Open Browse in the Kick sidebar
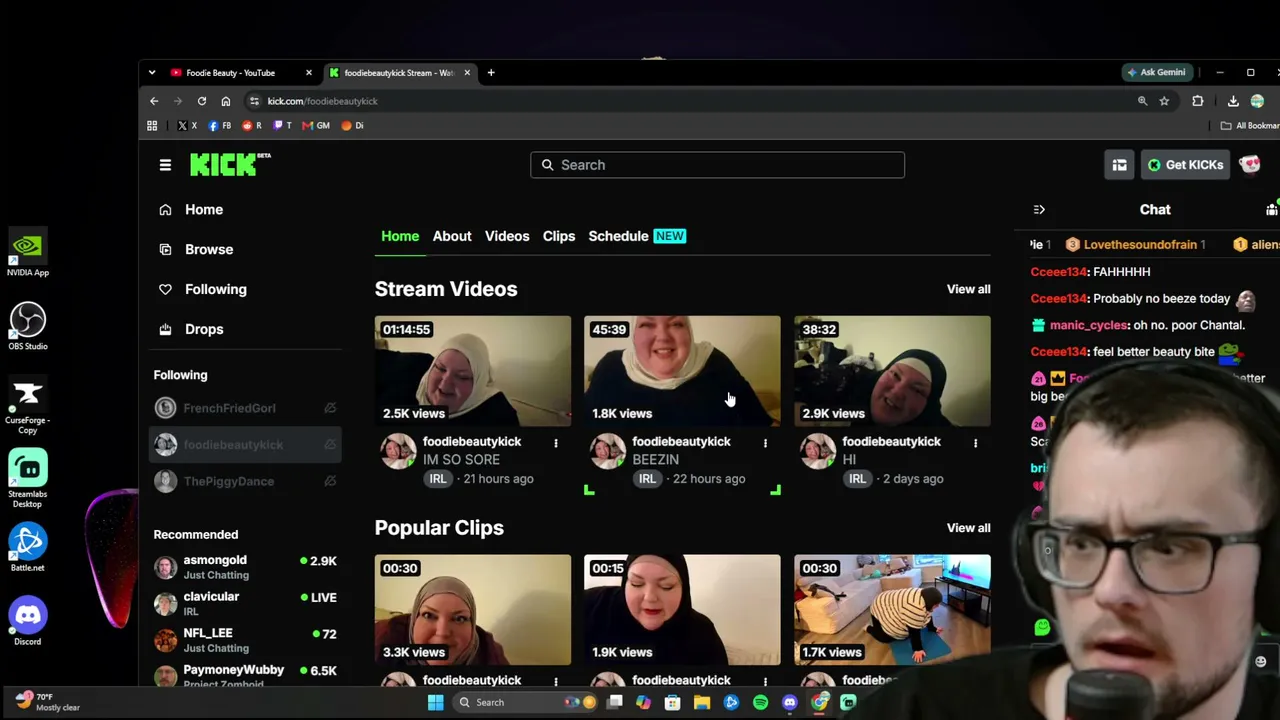This screenshot has width=1280, height=720. 209,250
